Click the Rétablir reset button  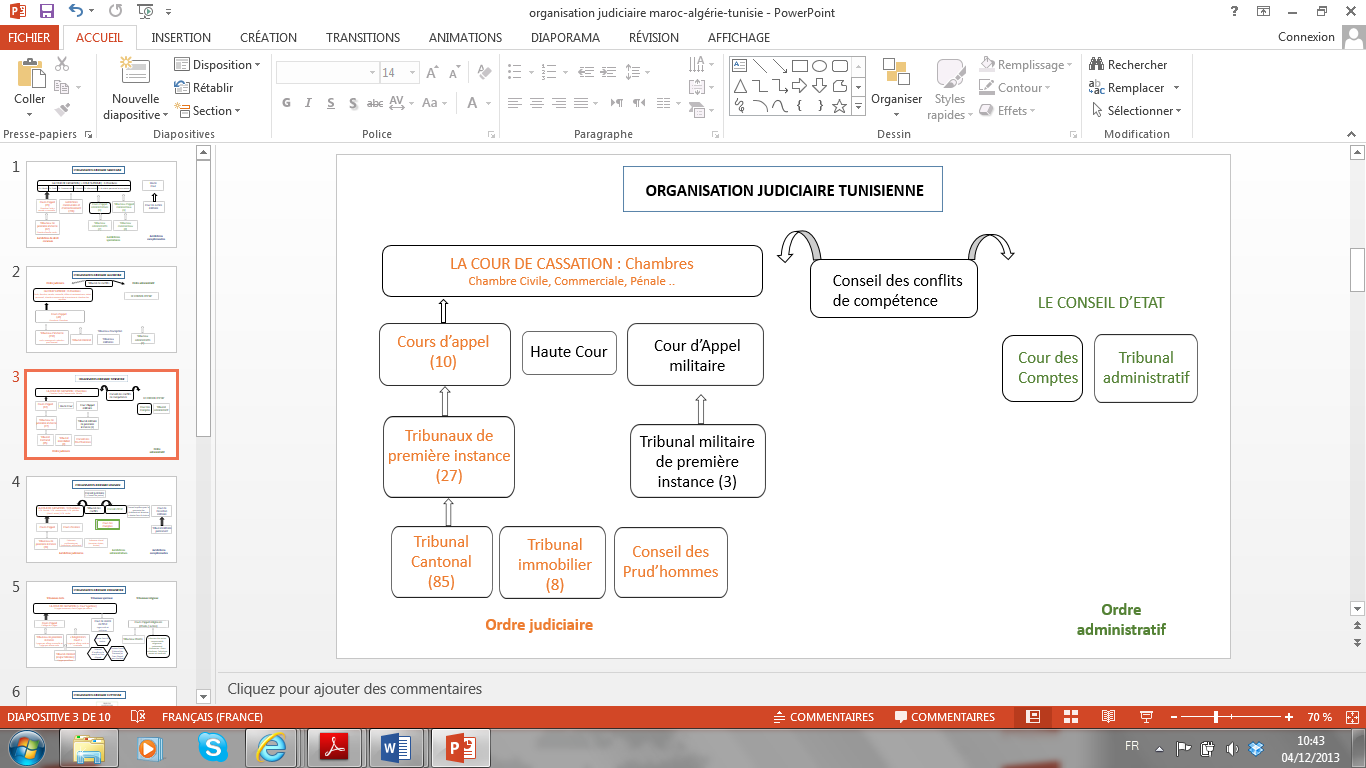pyautogui.click(x=205, y=88)
